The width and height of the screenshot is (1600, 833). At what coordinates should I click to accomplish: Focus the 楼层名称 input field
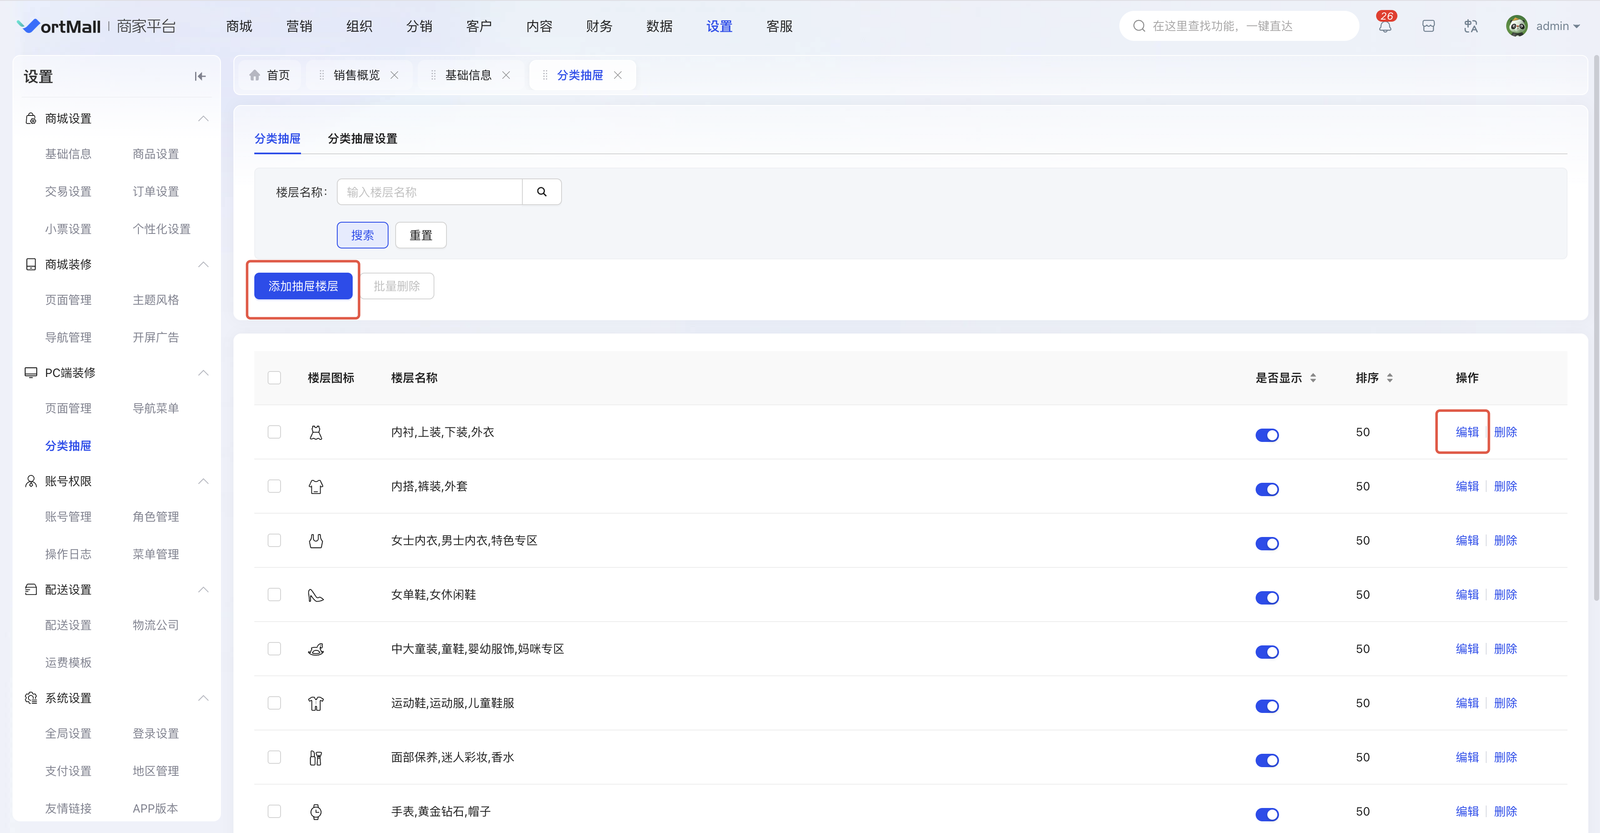pyautogui.click(x=430, y=192)
